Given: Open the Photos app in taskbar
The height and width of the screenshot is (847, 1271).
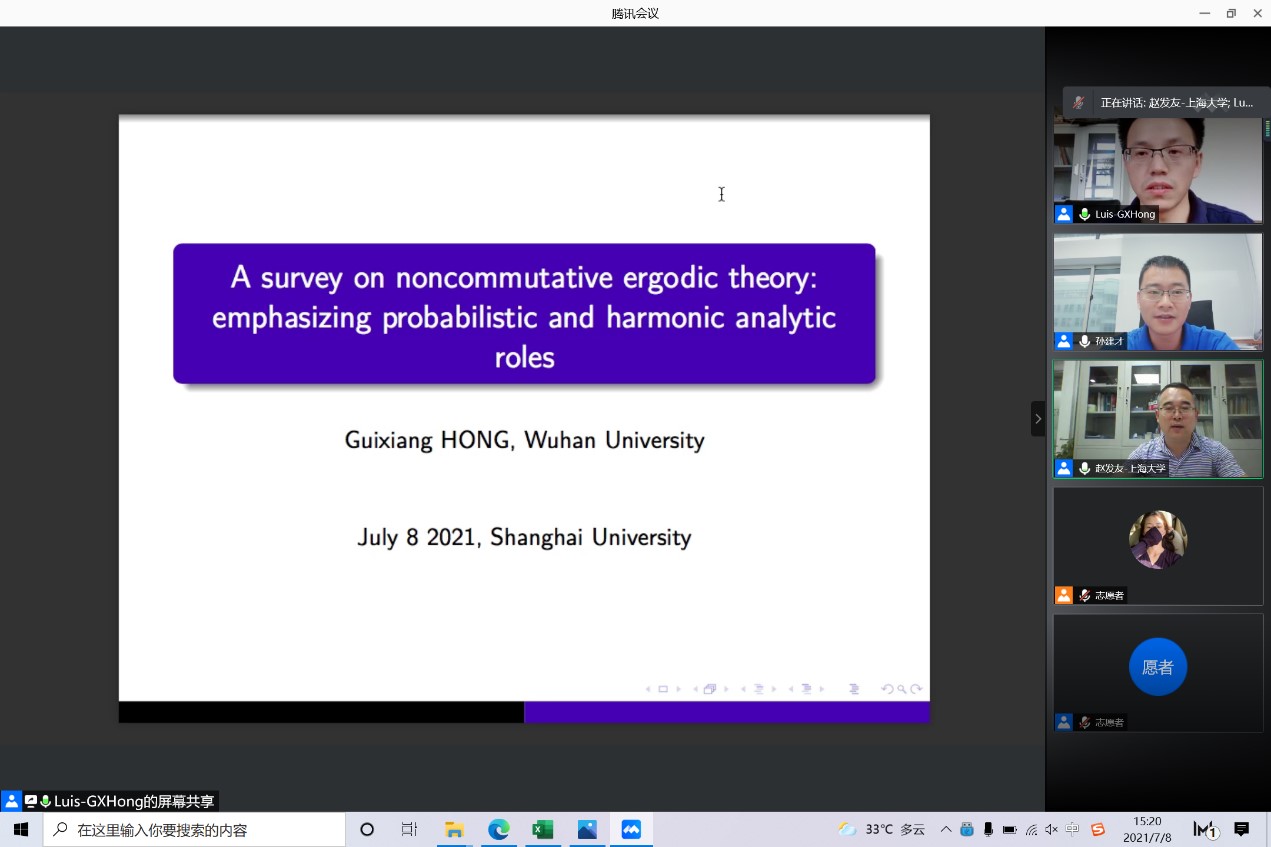Looking at the screenshot, I should point(587,829).
